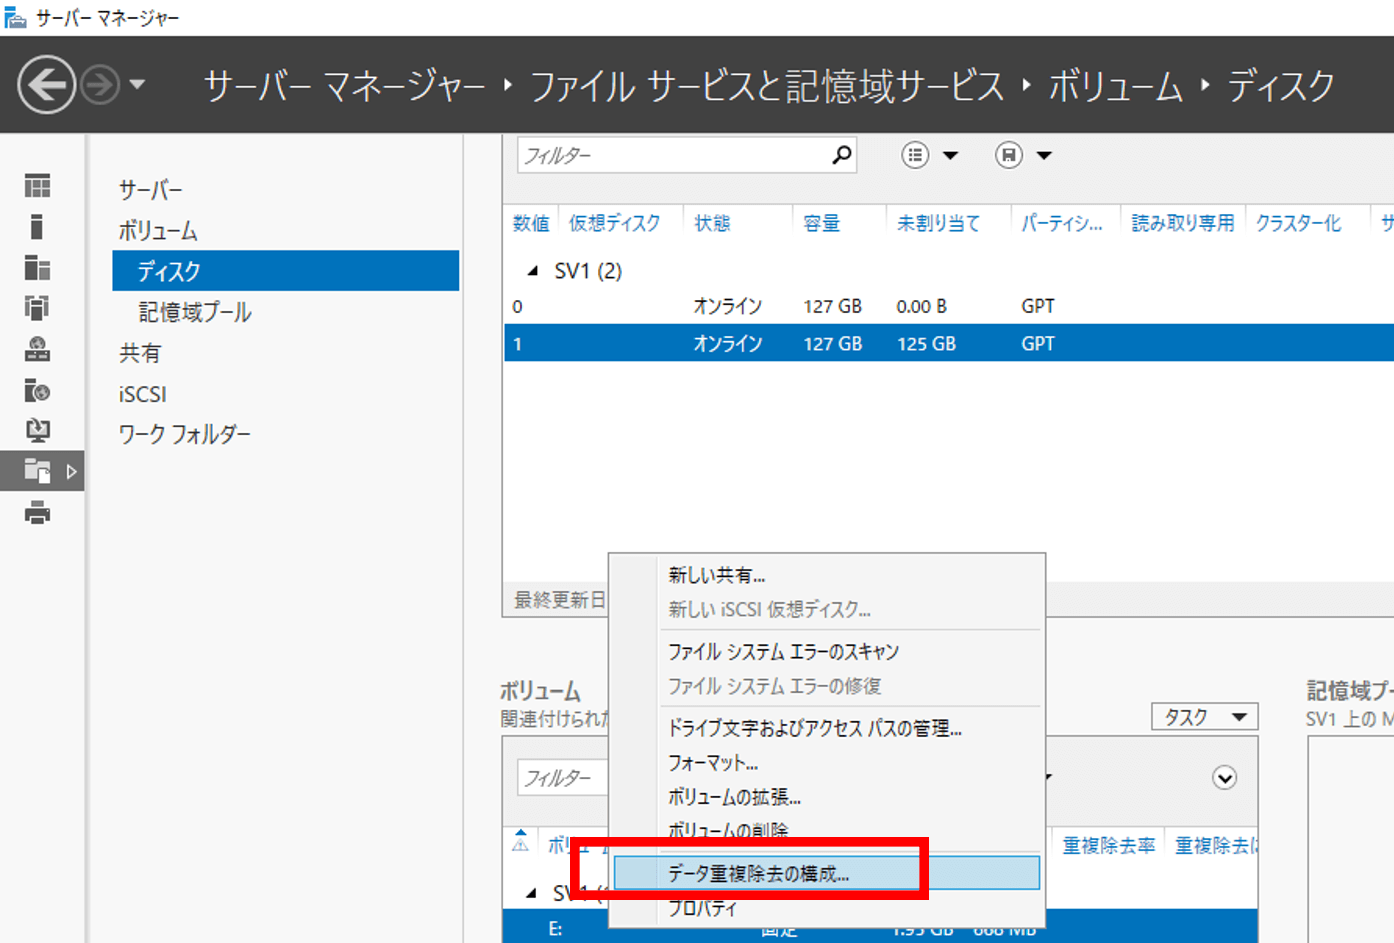Viewport: 1394px width, 943px height.
Task: Open the fifth sidebar role icon with server
Action: [37, 349]
